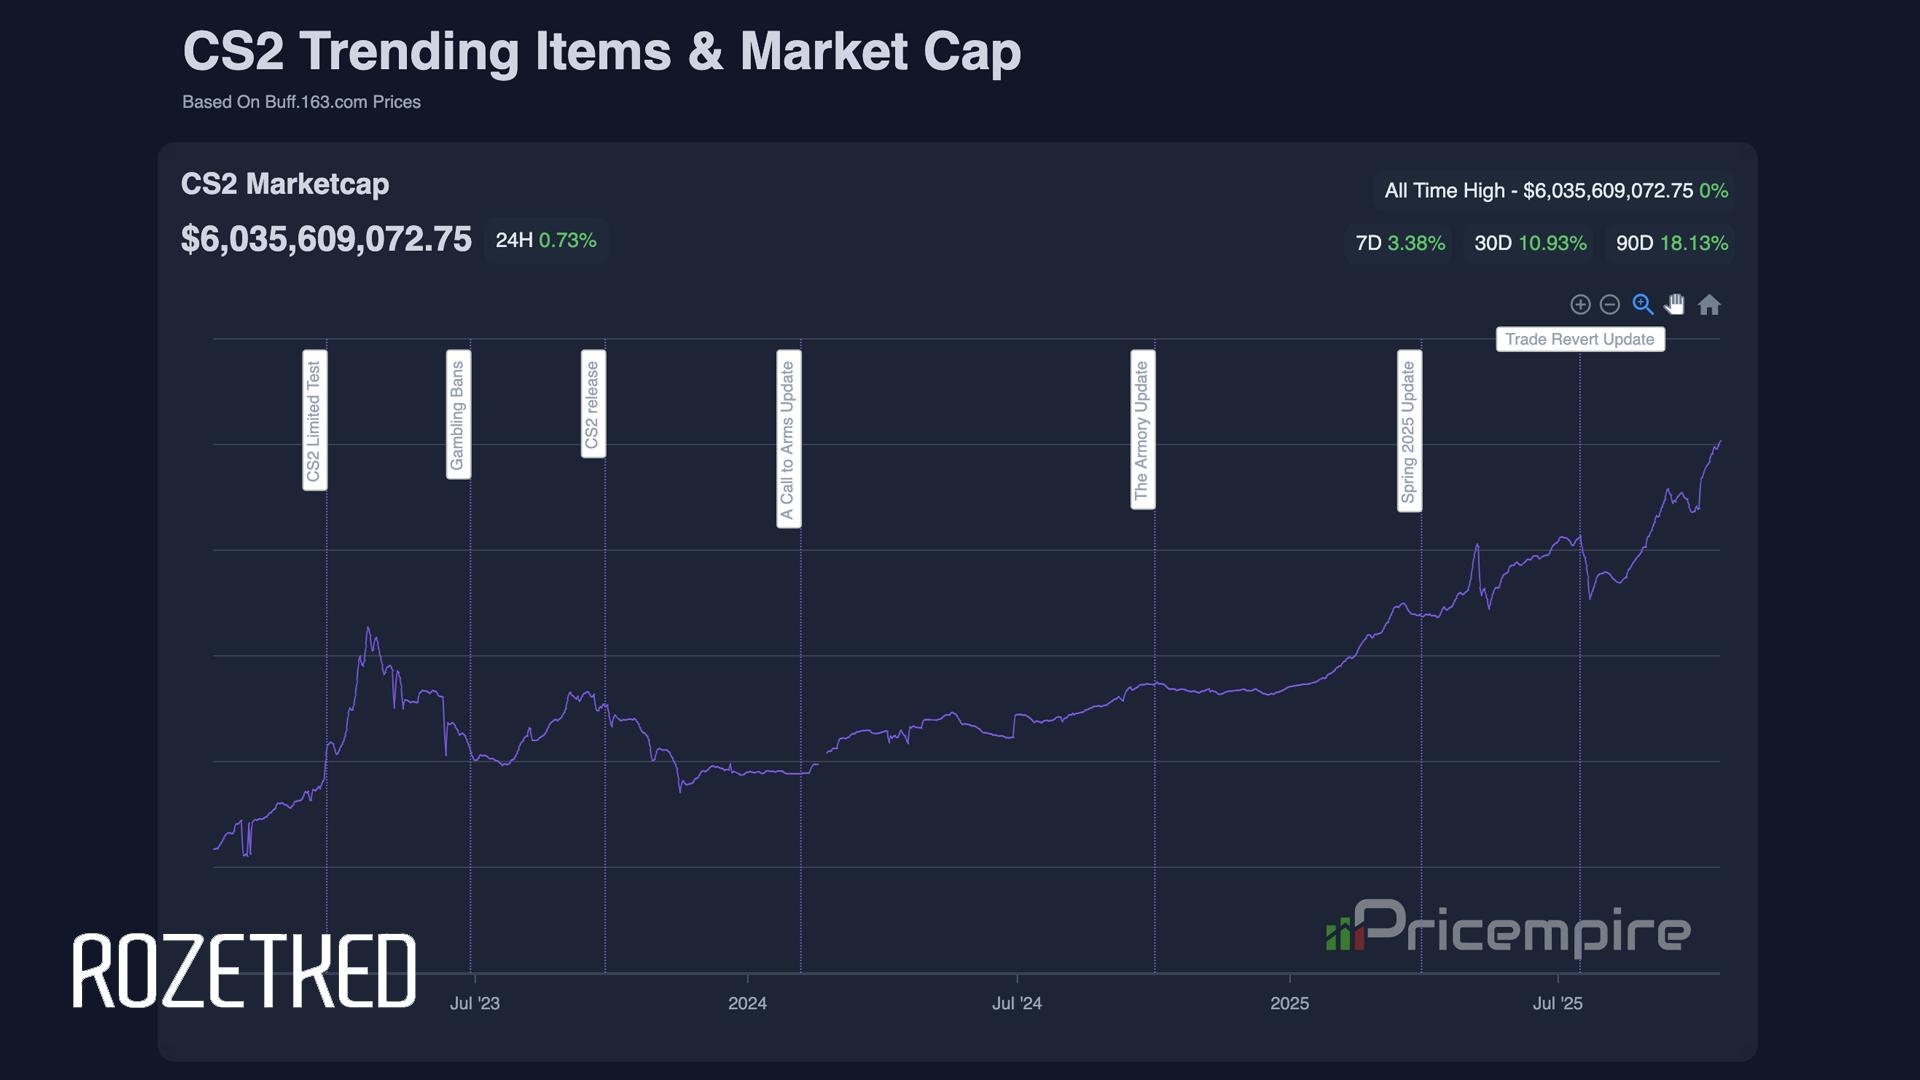Select the 90D change badge
The image size is (1920, 1080).
click(x=1671, y=243)
